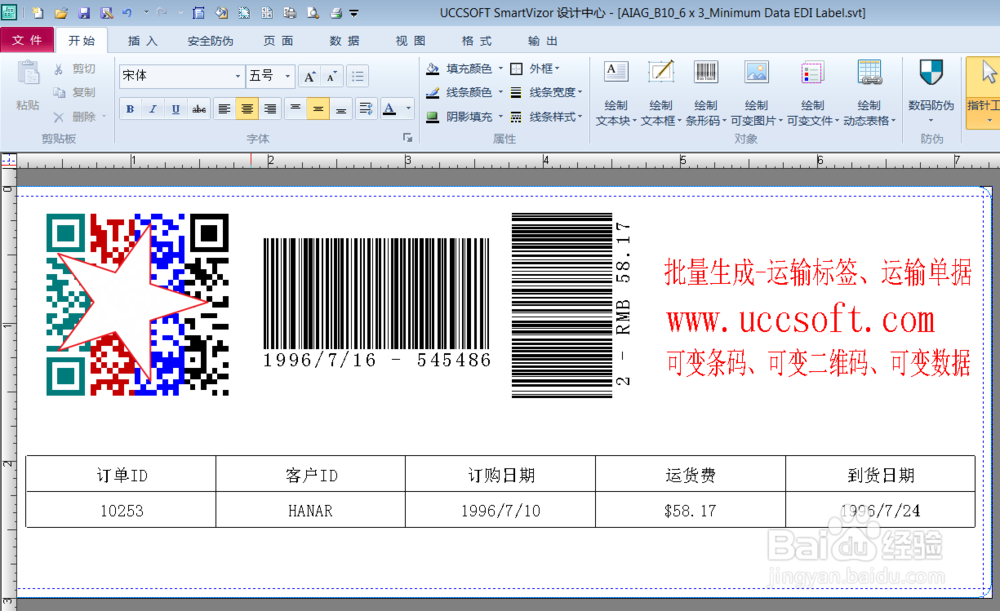
Task: Open the Undo history dropdown arrow
Action: pos(146,13)
